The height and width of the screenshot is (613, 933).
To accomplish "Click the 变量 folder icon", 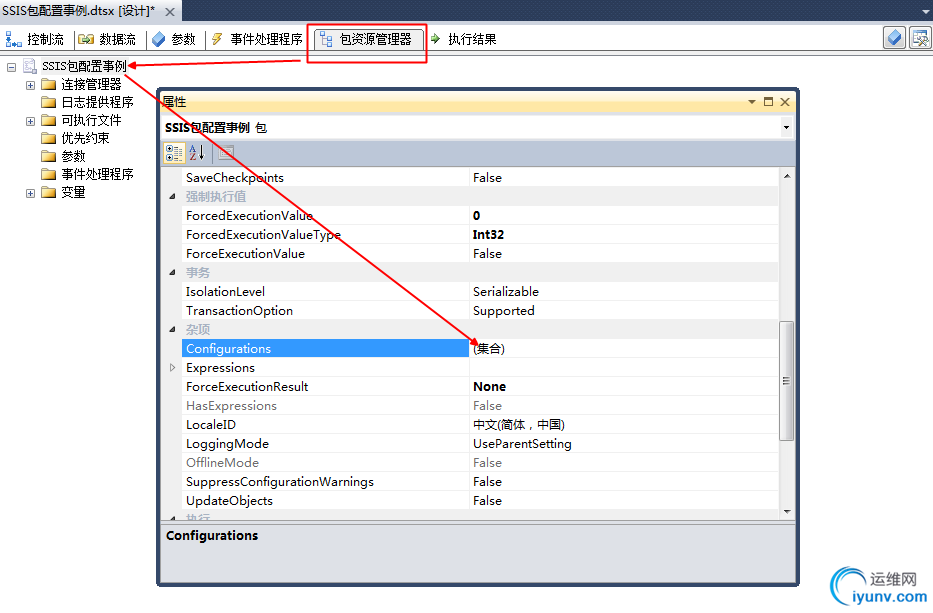I will pyautogui.click(x=48, y=193).
